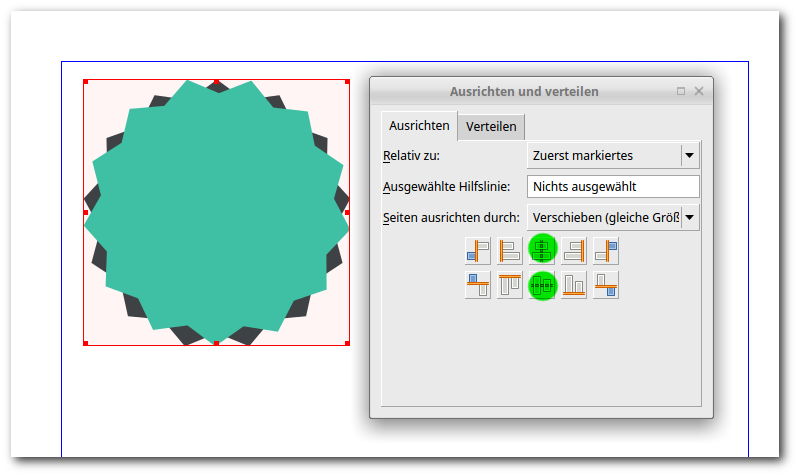798x476 pixels.
Task: Center objects on horizontal axis
Action: click(542, 285)
